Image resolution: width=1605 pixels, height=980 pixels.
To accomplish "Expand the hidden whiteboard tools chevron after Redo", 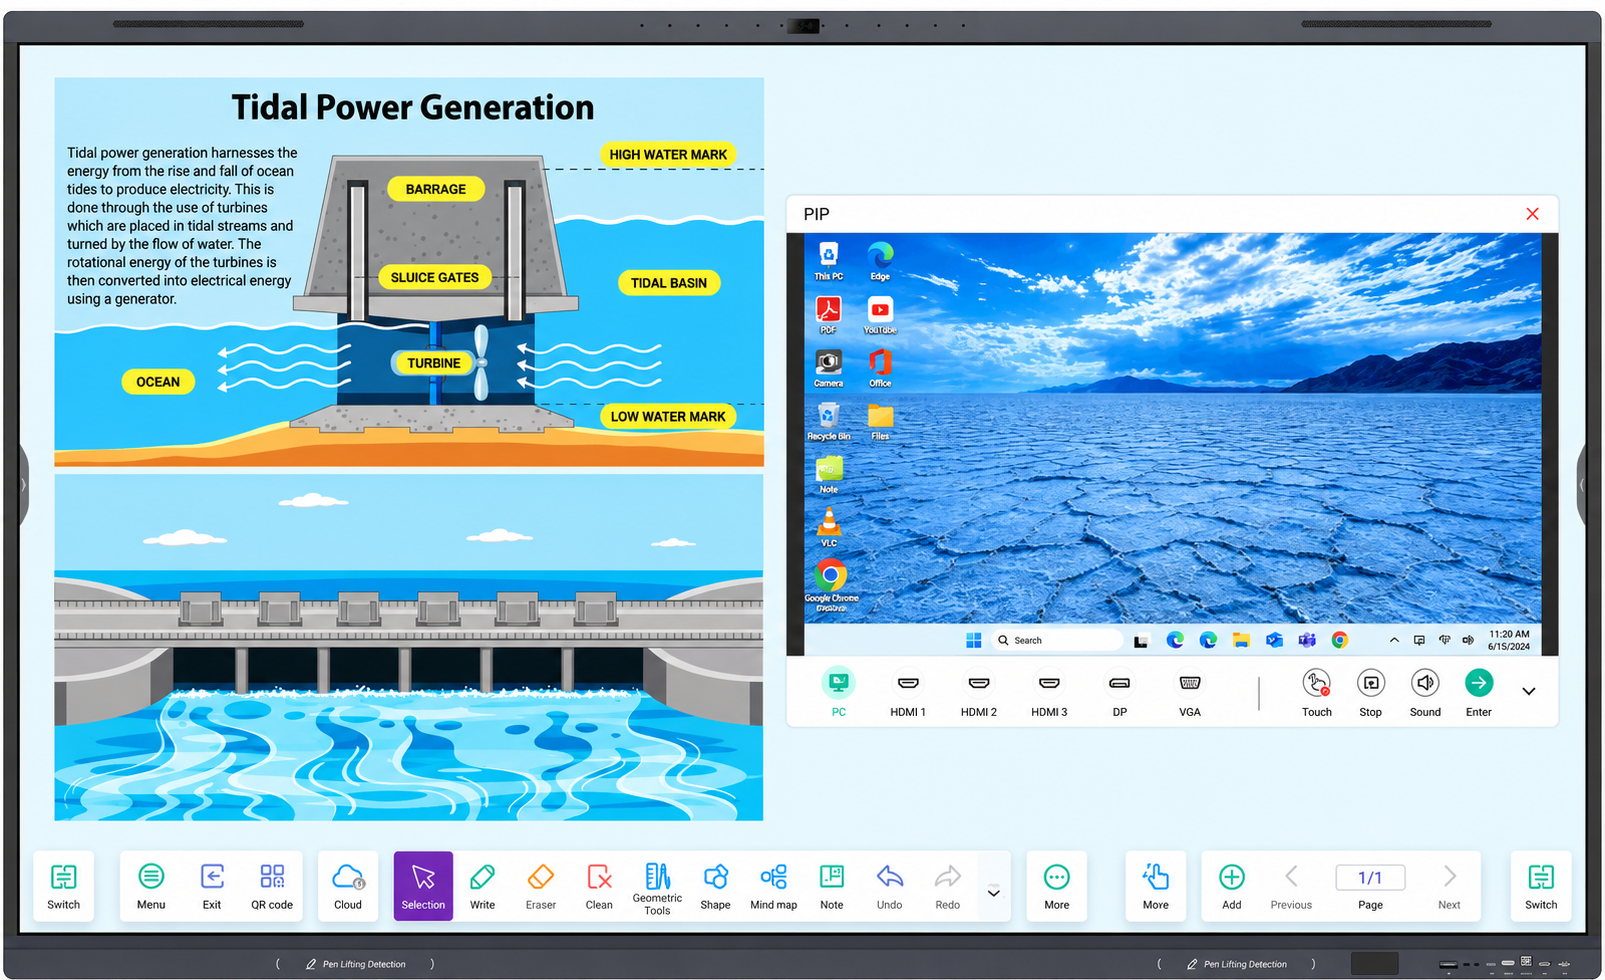I will click(x=994, y=893).
